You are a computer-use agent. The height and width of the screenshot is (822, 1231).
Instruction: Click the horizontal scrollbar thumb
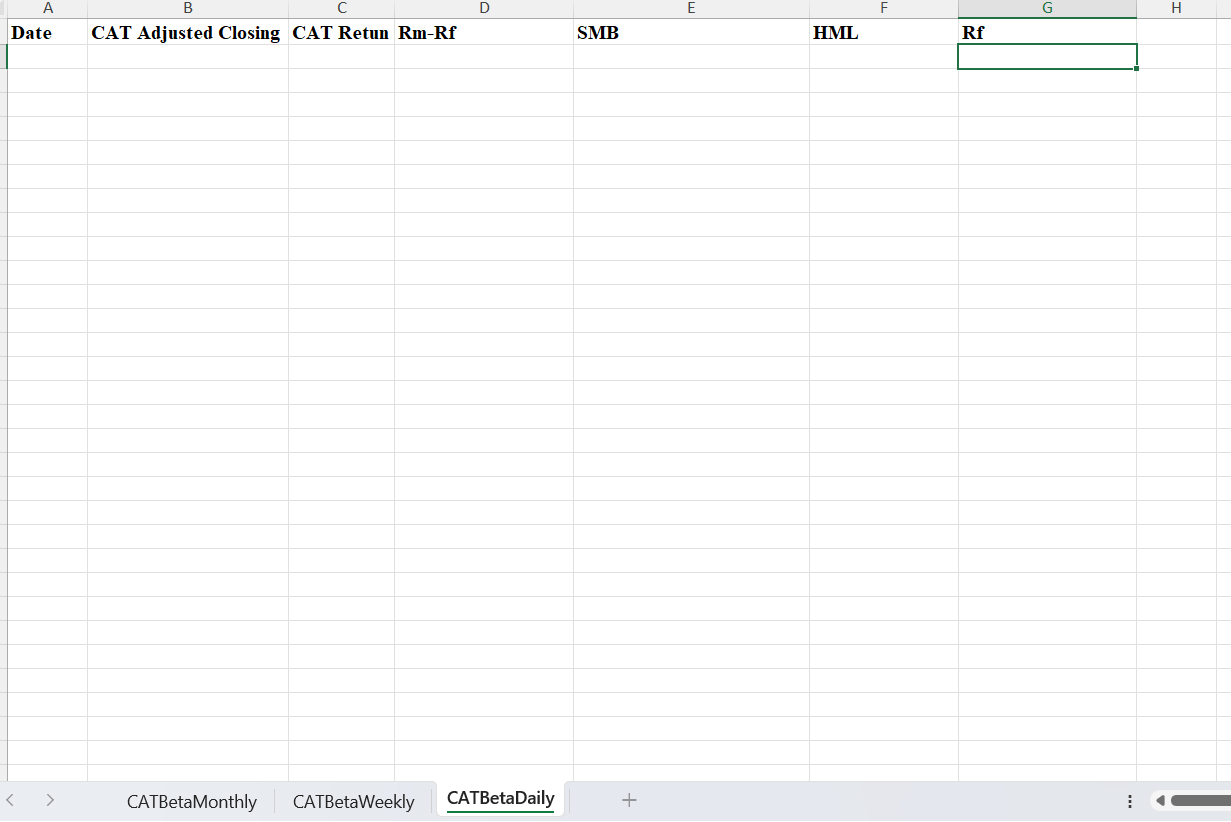(x=1200, y=801)
